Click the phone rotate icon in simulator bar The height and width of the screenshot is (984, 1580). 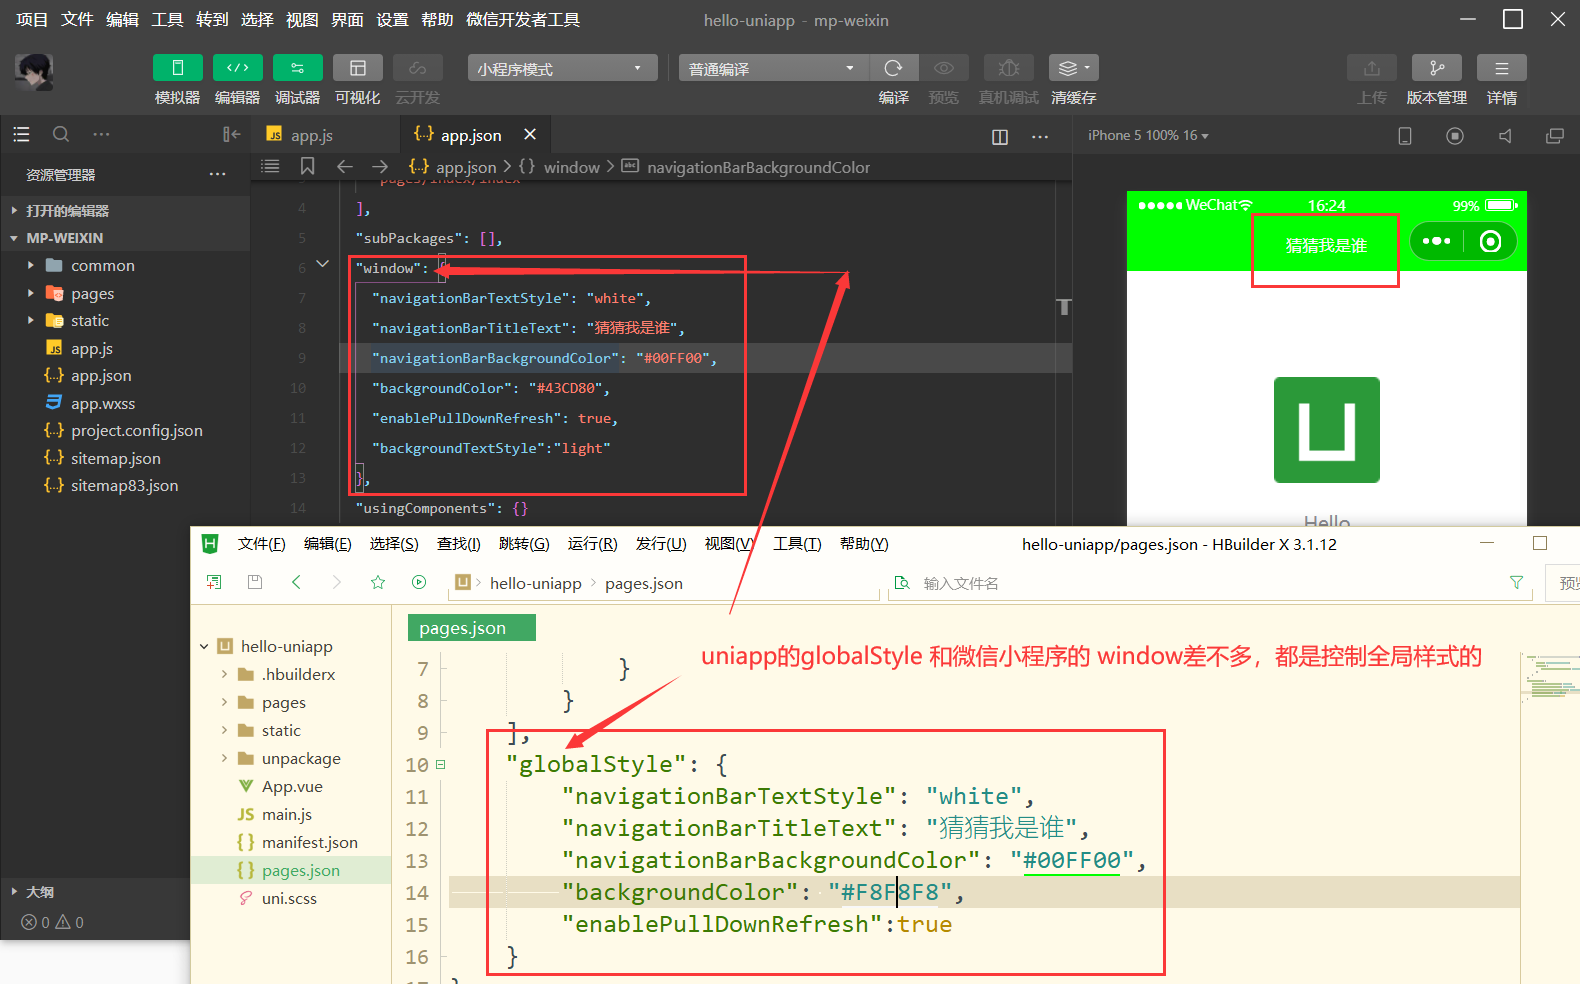tap(1405, 136)
